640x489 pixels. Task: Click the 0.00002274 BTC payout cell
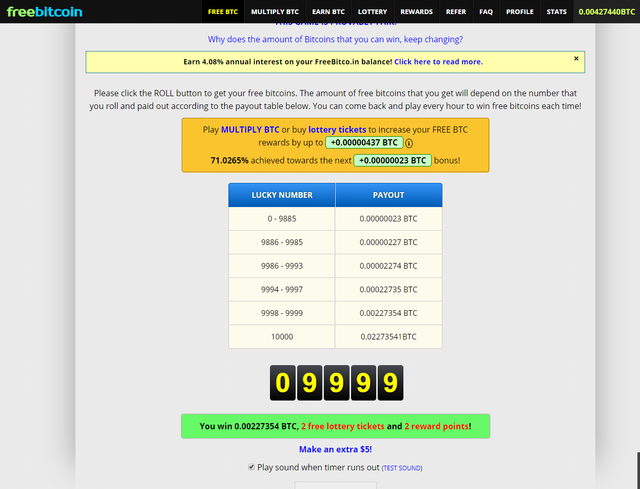(x=389, y=266)
